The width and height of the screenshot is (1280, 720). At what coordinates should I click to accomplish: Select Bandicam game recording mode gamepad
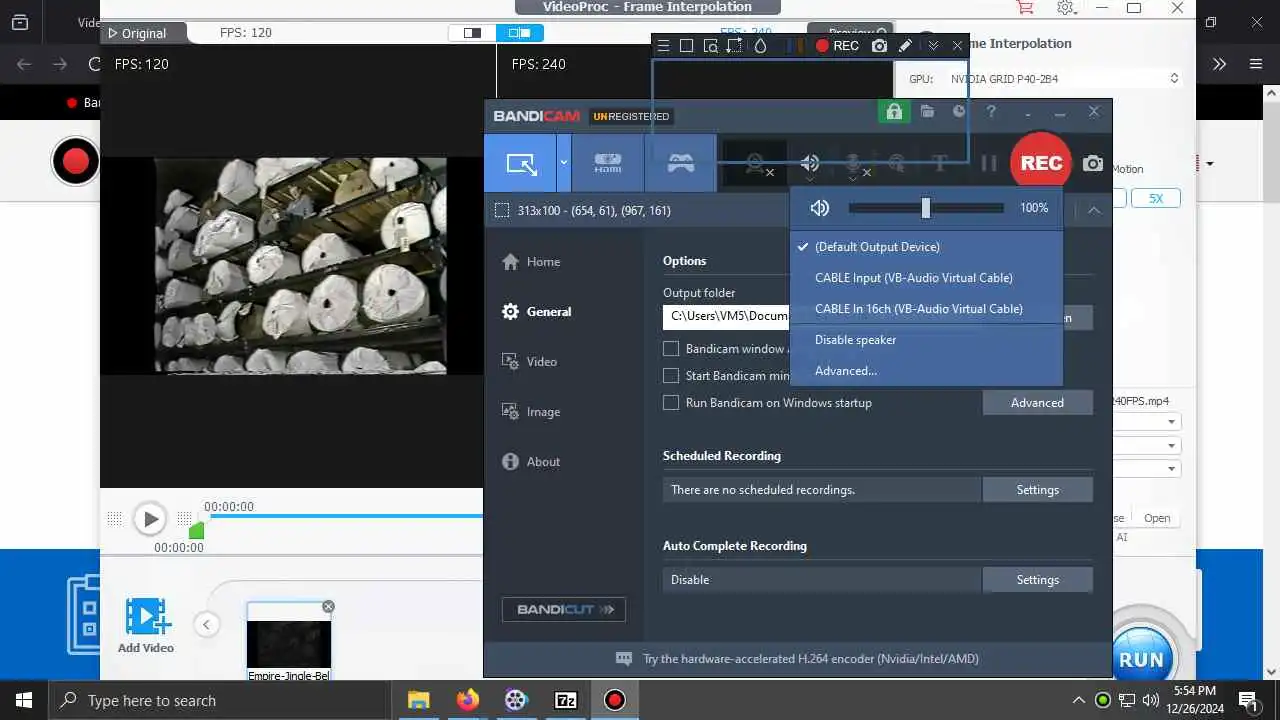(681, 163)
